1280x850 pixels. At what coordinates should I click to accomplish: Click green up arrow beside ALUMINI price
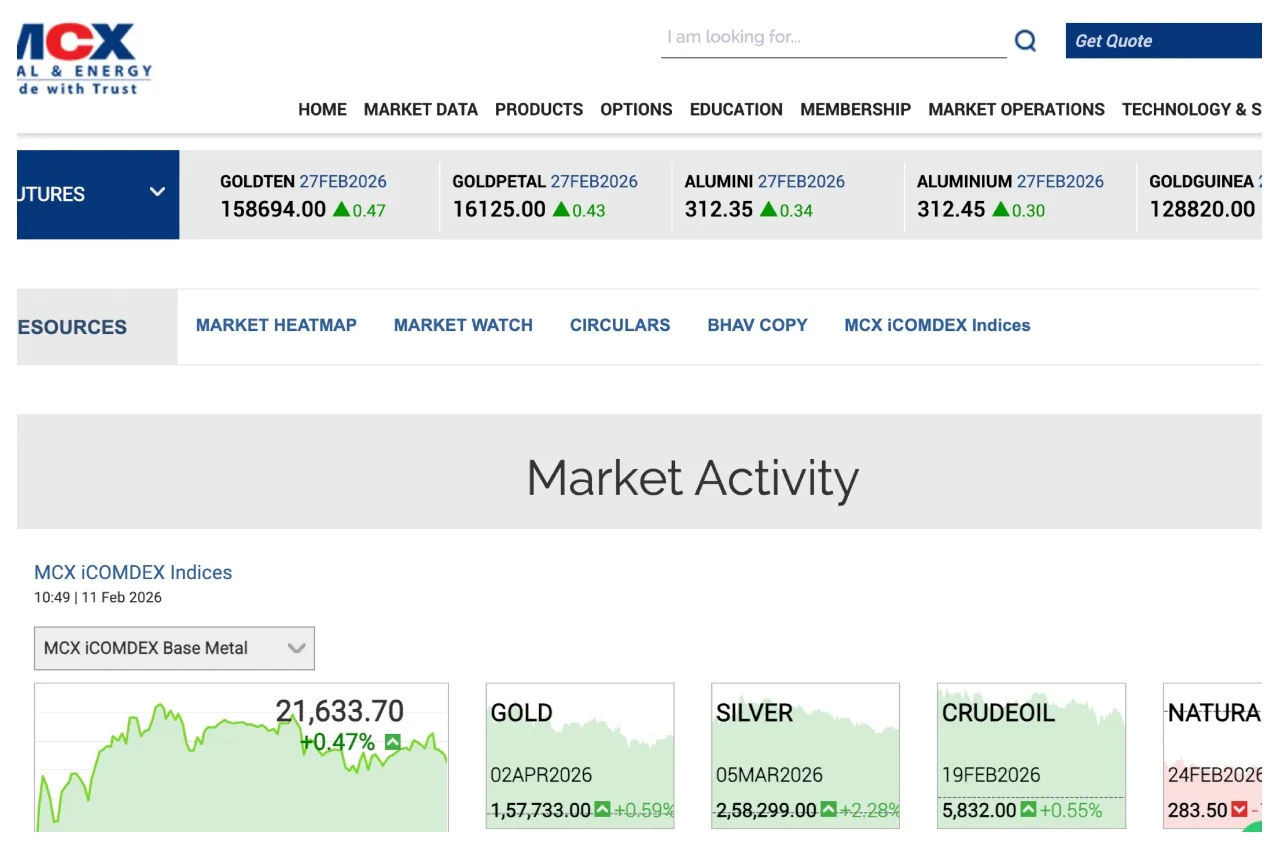tap(768, 209)
